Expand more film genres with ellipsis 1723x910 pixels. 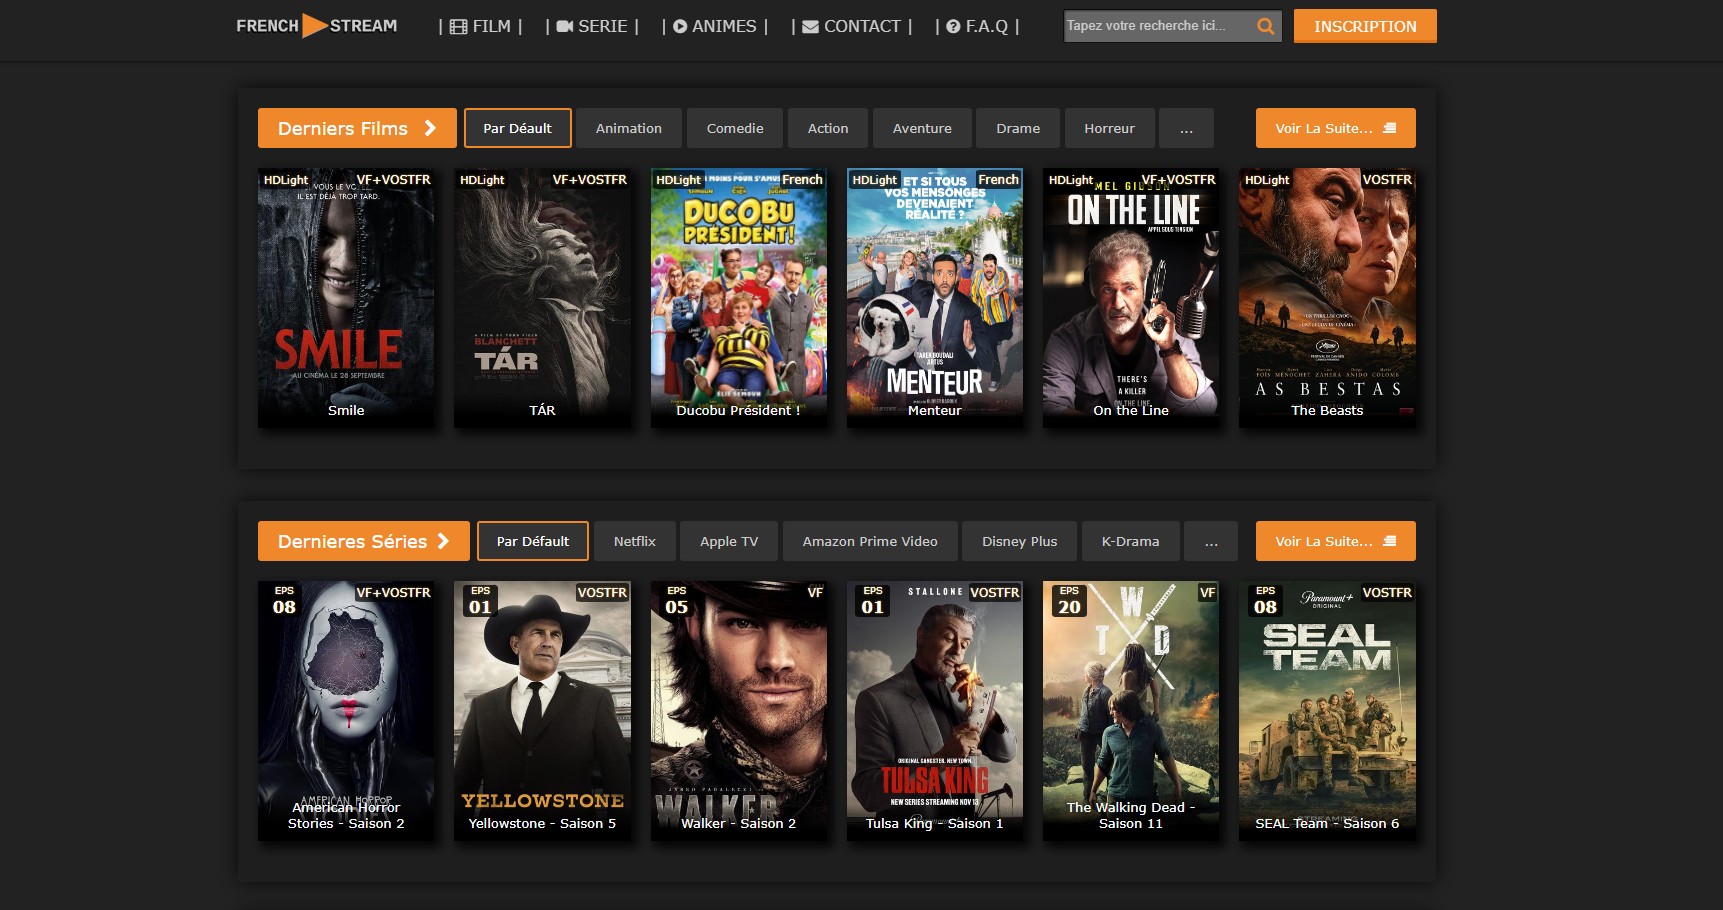[x=1186, y=128]
